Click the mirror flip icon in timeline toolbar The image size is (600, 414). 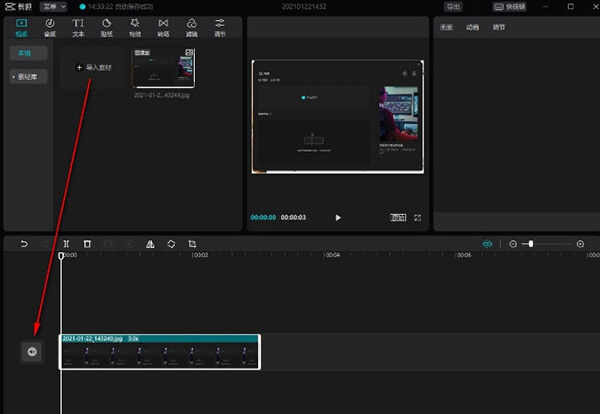point(149,244)
